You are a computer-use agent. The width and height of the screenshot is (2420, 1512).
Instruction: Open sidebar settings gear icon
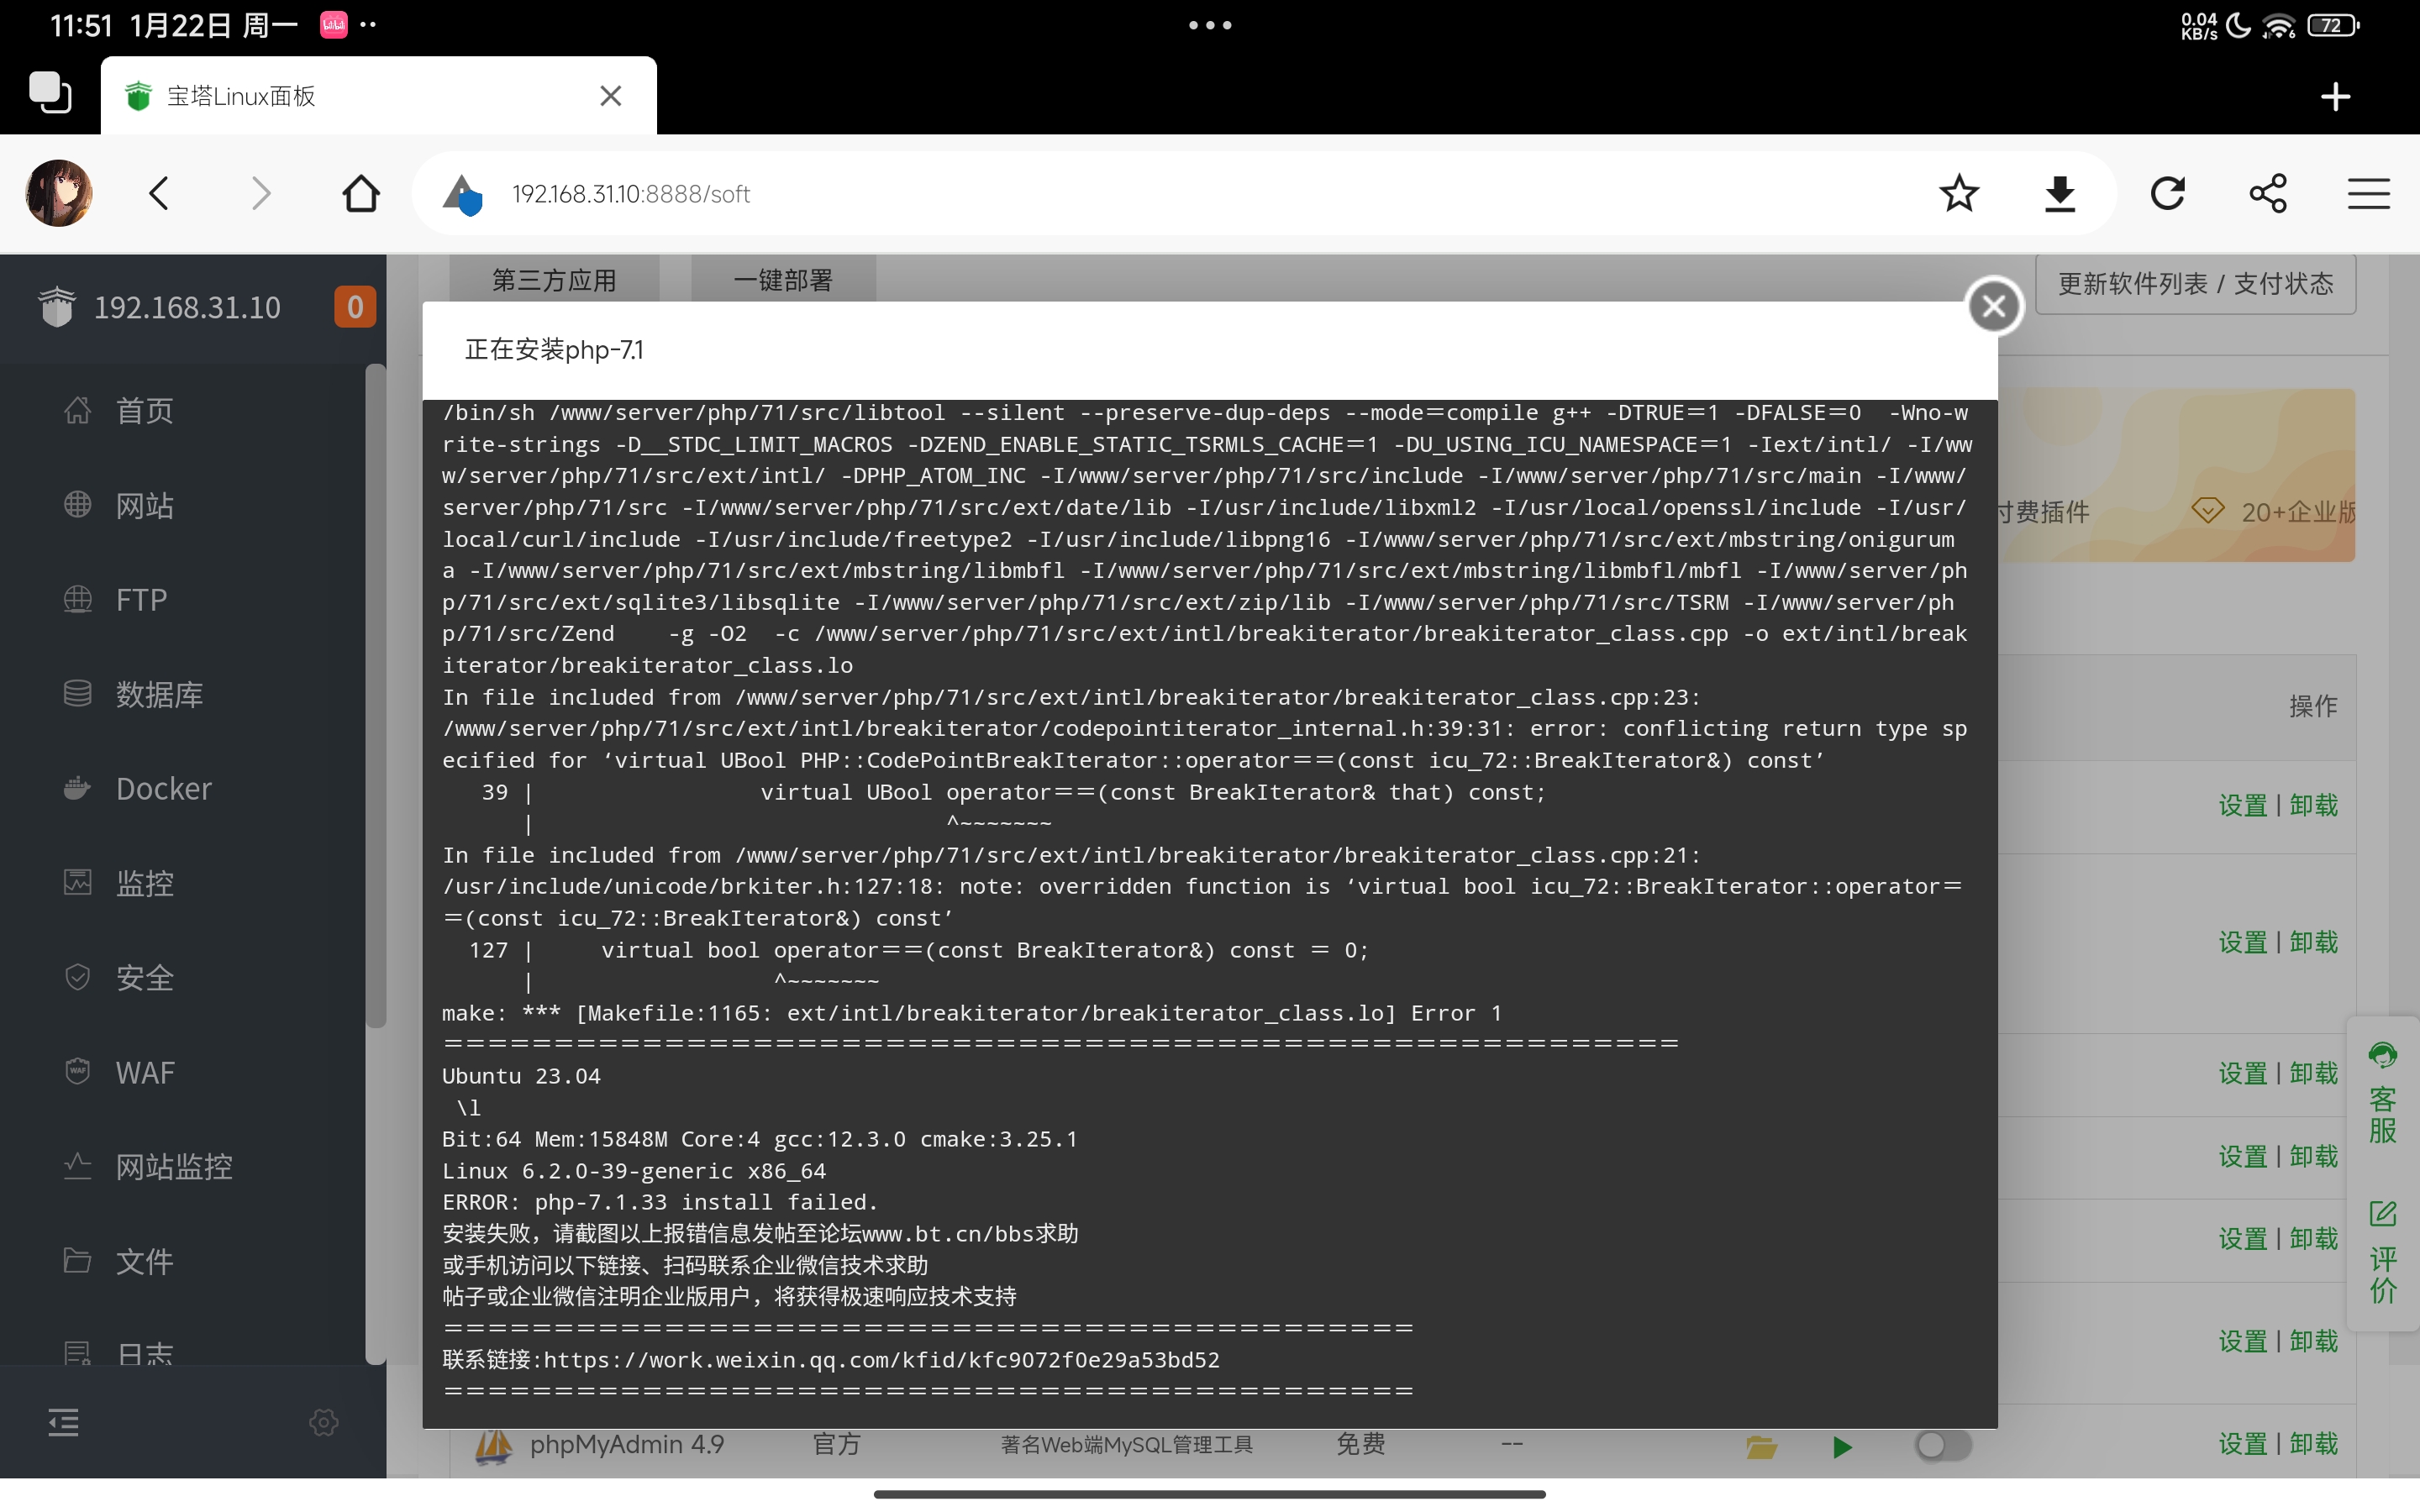coord(323,1422)
